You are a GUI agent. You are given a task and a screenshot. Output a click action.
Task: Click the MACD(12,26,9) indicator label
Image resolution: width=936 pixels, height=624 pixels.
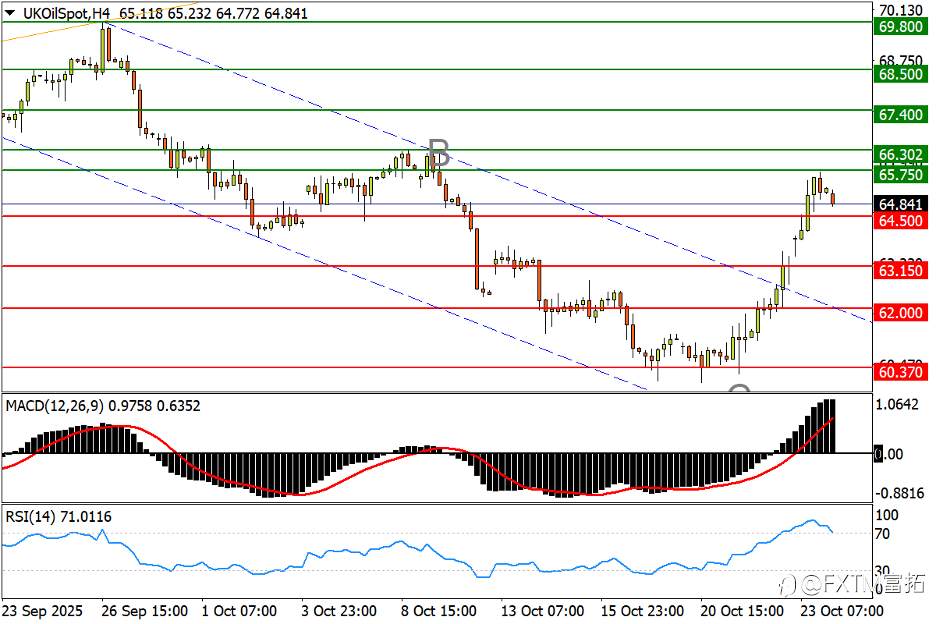click(x=54, y=406)
